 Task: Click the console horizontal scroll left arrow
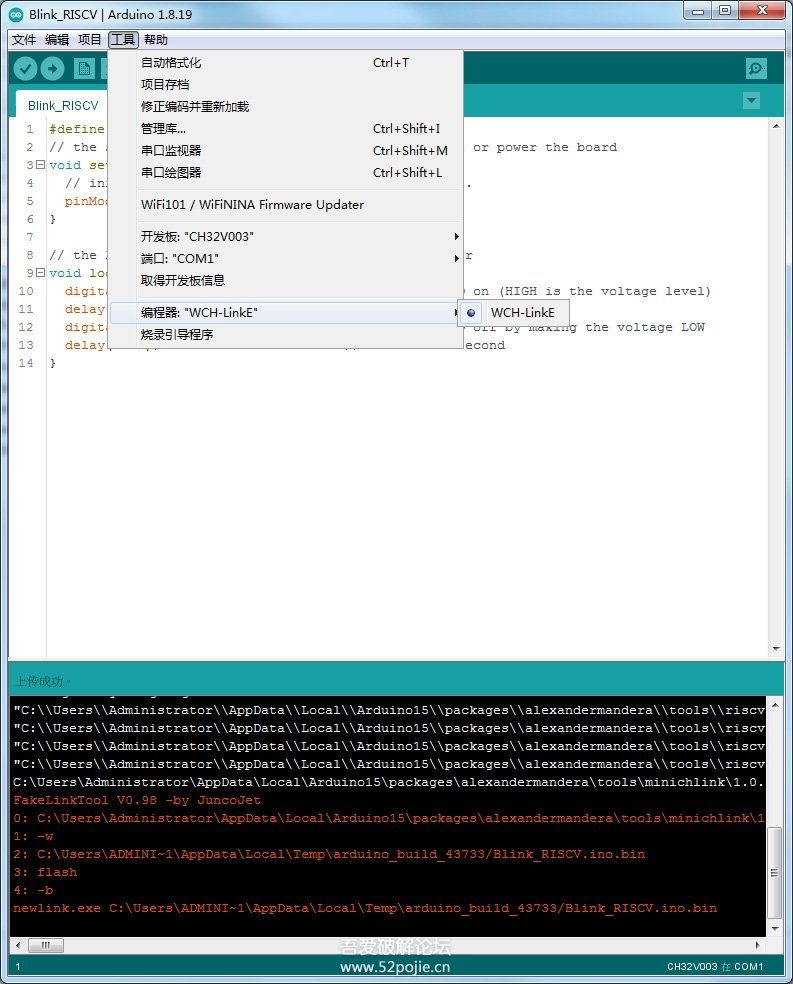[18, 944]
